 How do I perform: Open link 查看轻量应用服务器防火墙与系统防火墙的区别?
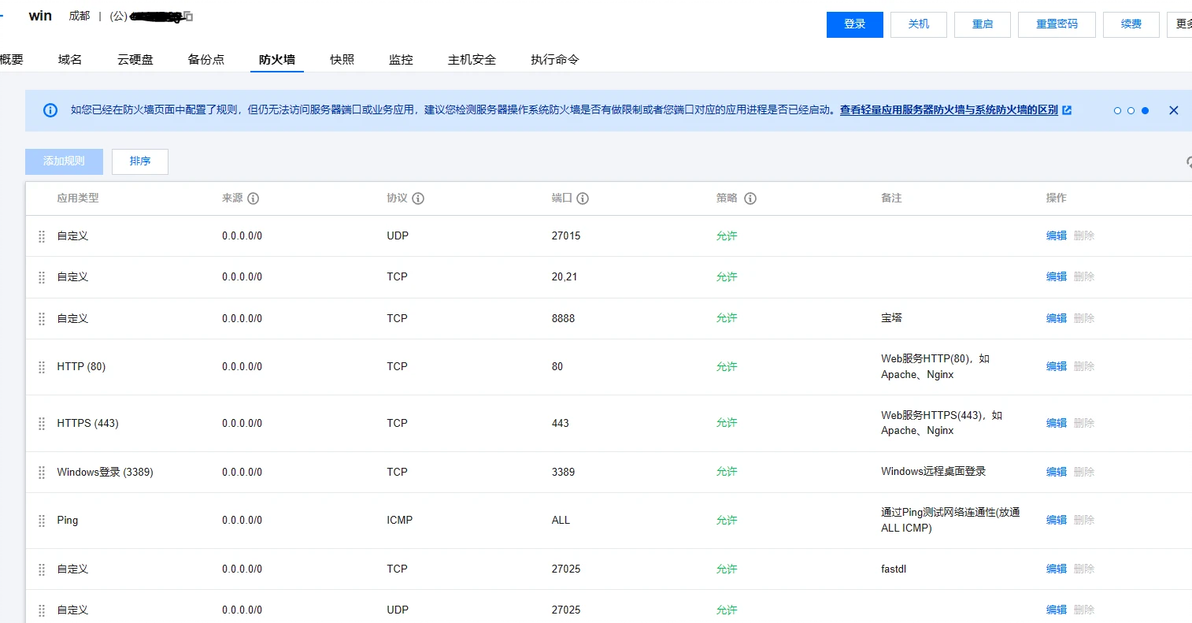(949, 110)
